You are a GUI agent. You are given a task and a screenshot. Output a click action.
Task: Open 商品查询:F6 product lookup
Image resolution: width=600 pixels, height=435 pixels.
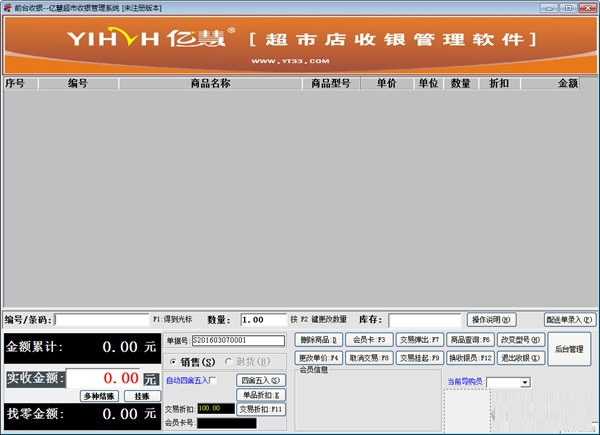point(470,340)
